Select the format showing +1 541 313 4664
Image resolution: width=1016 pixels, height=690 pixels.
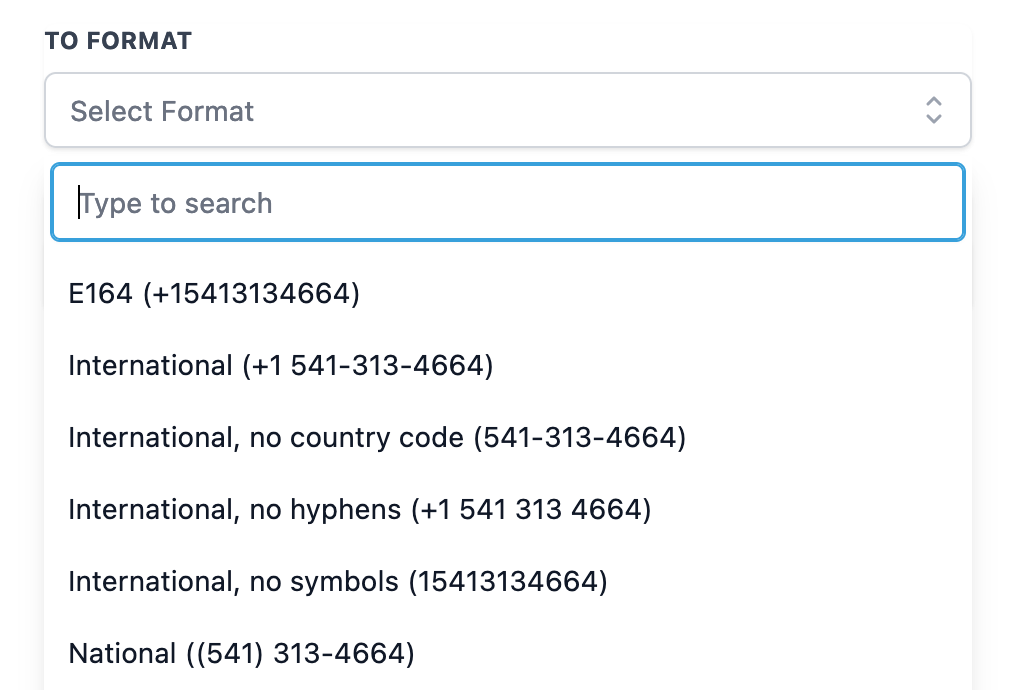360,510
